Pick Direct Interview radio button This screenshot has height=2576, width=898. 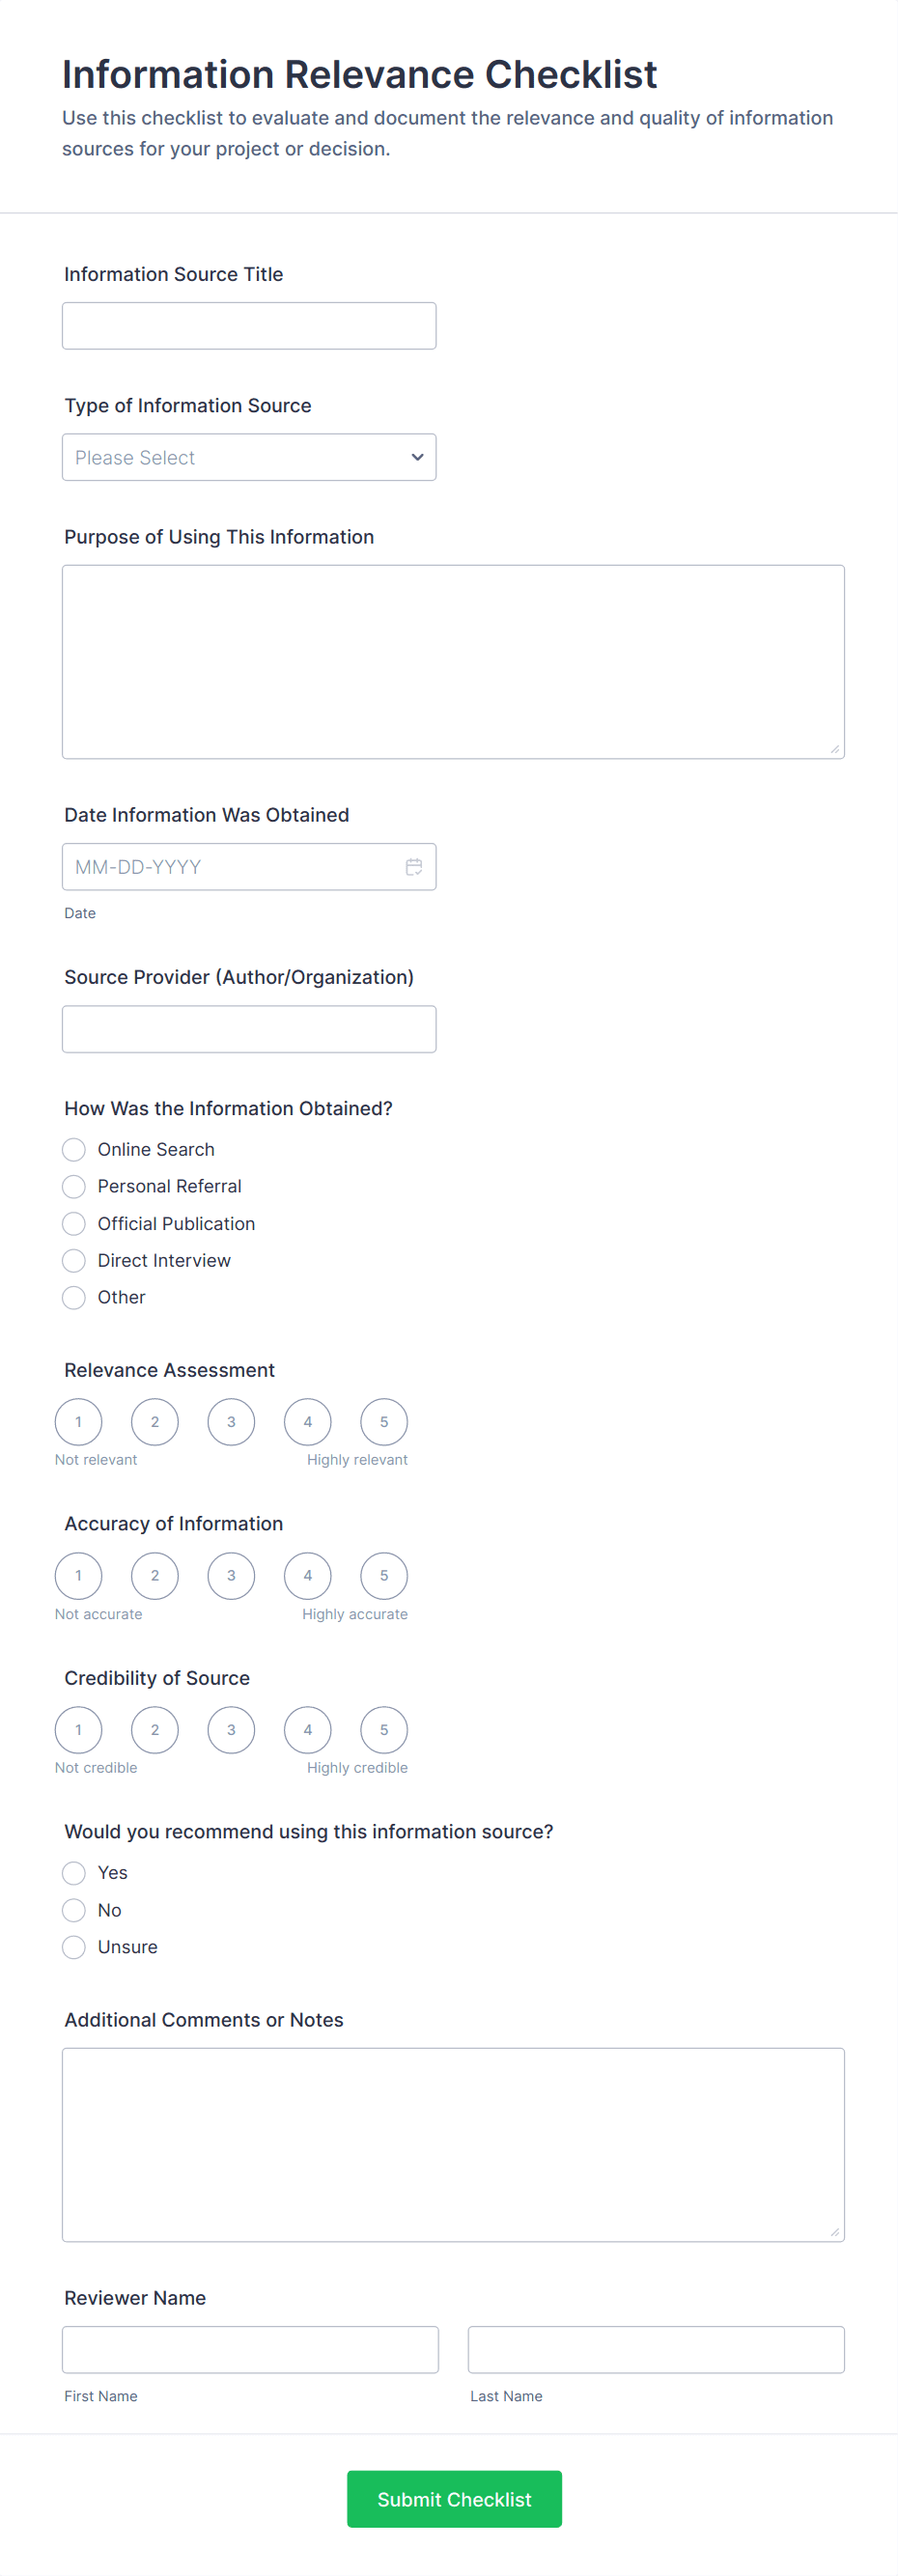74,1260
